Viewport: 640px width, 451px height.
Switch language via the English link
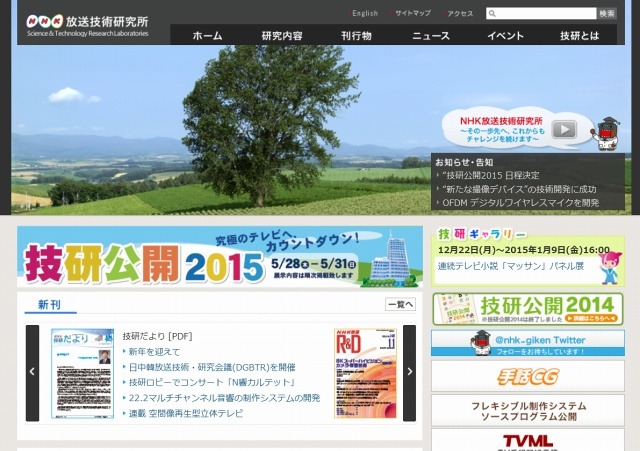pos(365,14)
